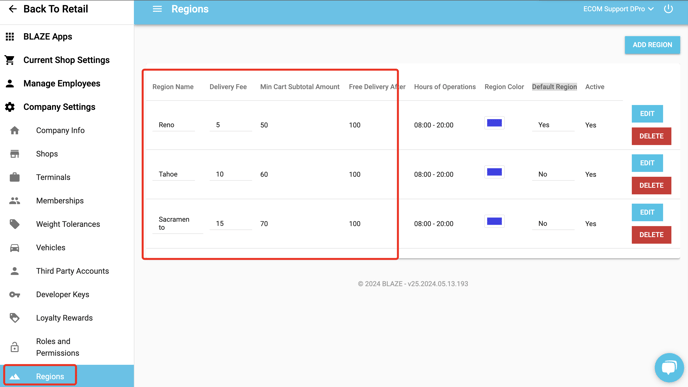Click the Terminals briefcase icon
688x387 pixels.
coord(14,177)
